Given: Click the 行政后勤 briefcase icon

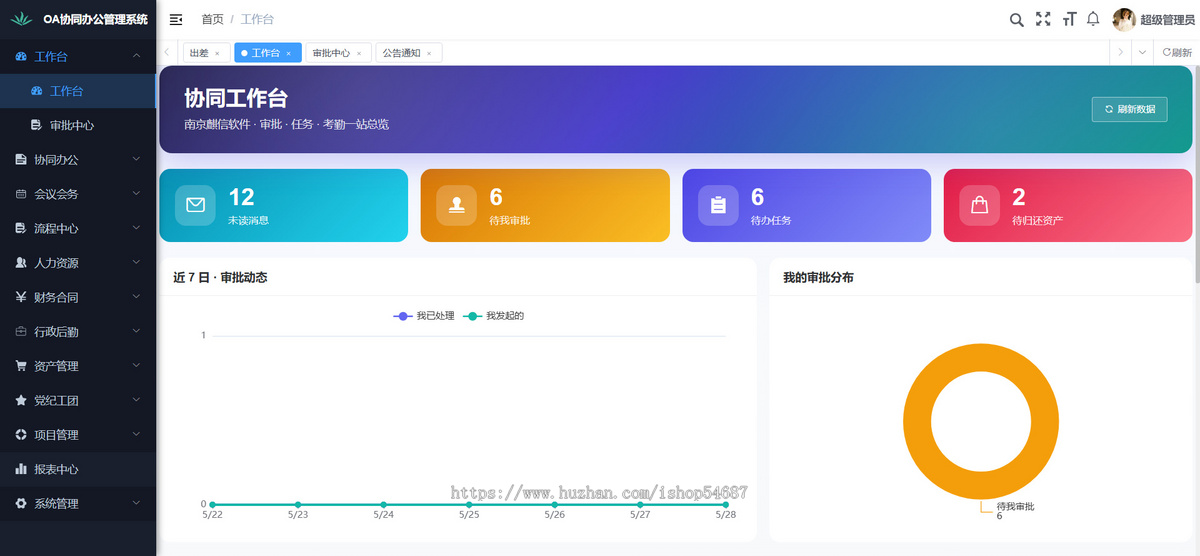Looking at the screenshot, I should pyautogui.click(x=21, y=332).
